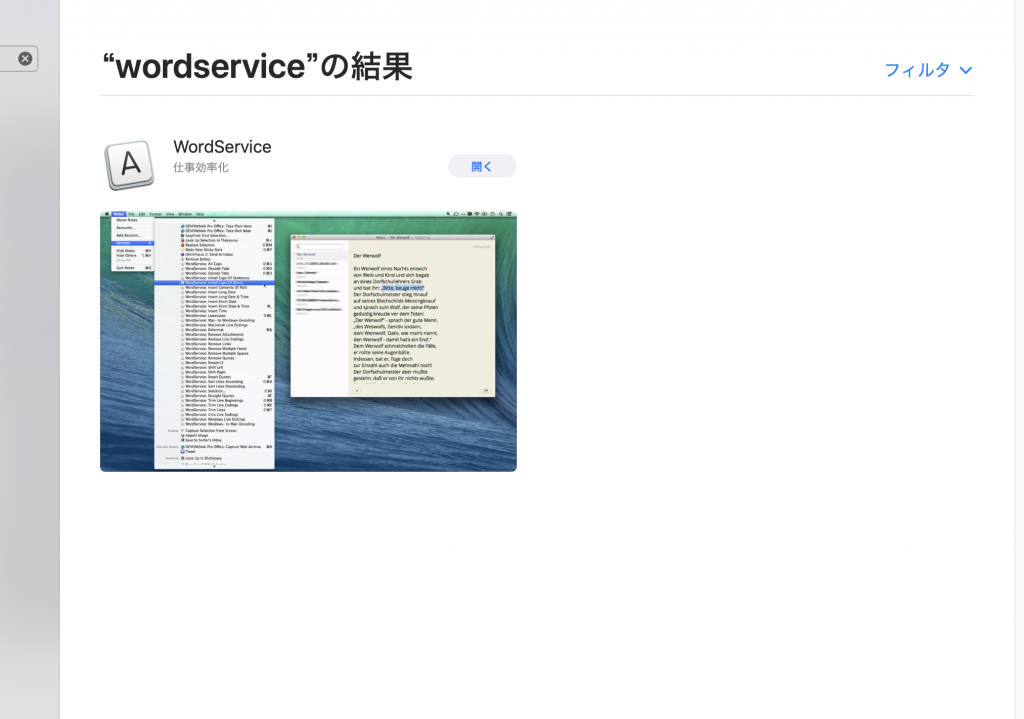The width and height of the screenshot is (1024, 719).
Task: Click the “wordservice”の結果 heading
Action: (257, 66)
